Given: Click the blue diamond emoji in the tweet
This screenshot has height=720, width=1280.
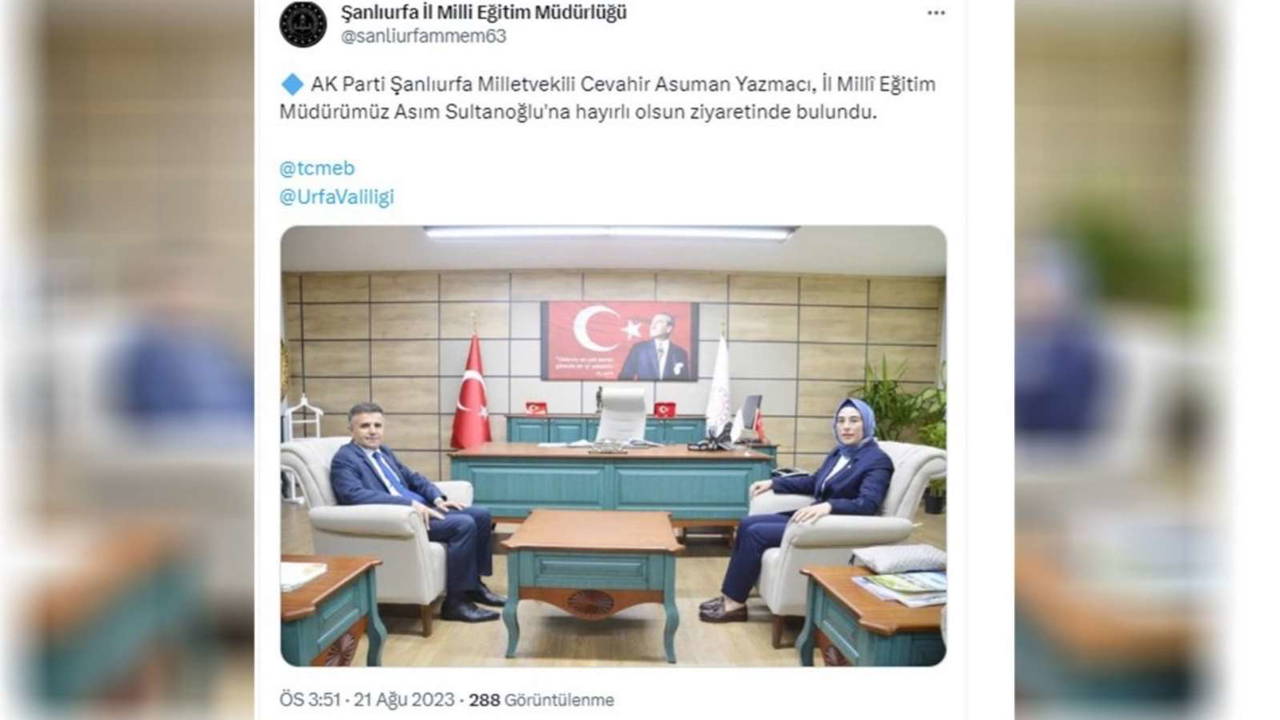Looking at the screenshot, I should (291, 85).
